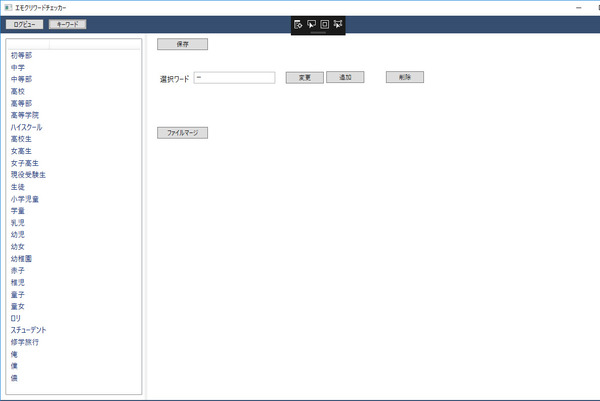
Task: Select the 幼稚園 list entry
Action: (x=21, y=259)
